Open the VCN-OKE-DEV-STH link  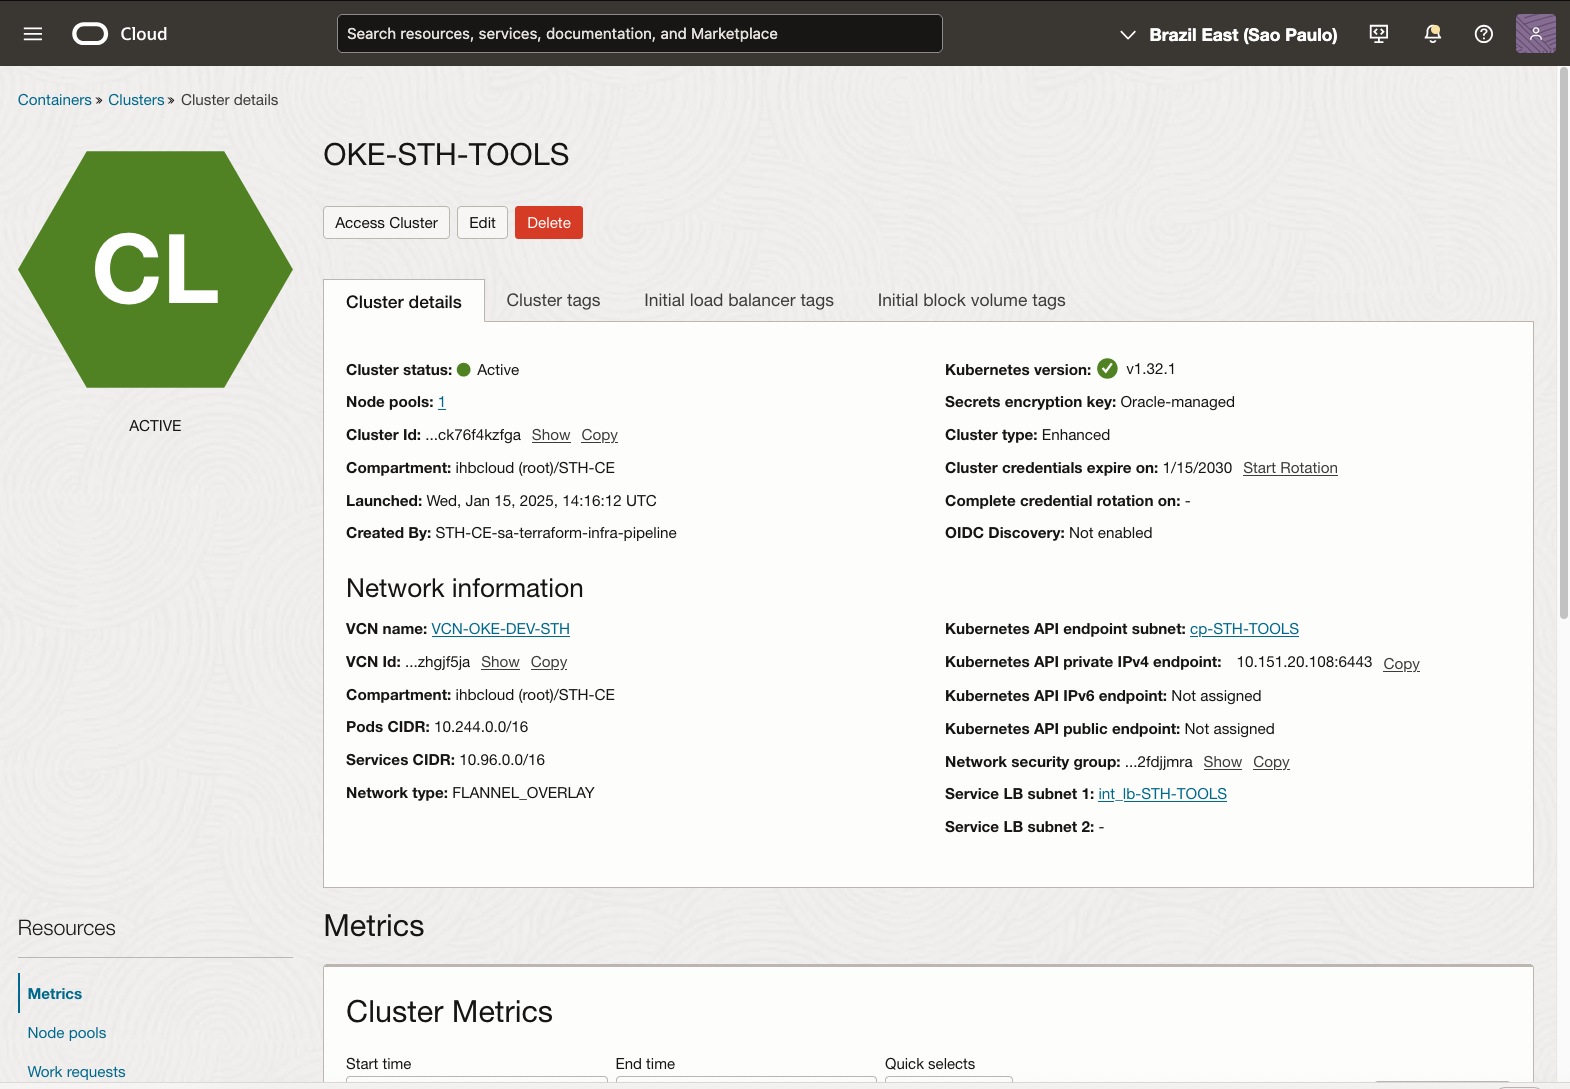[500, 629]
